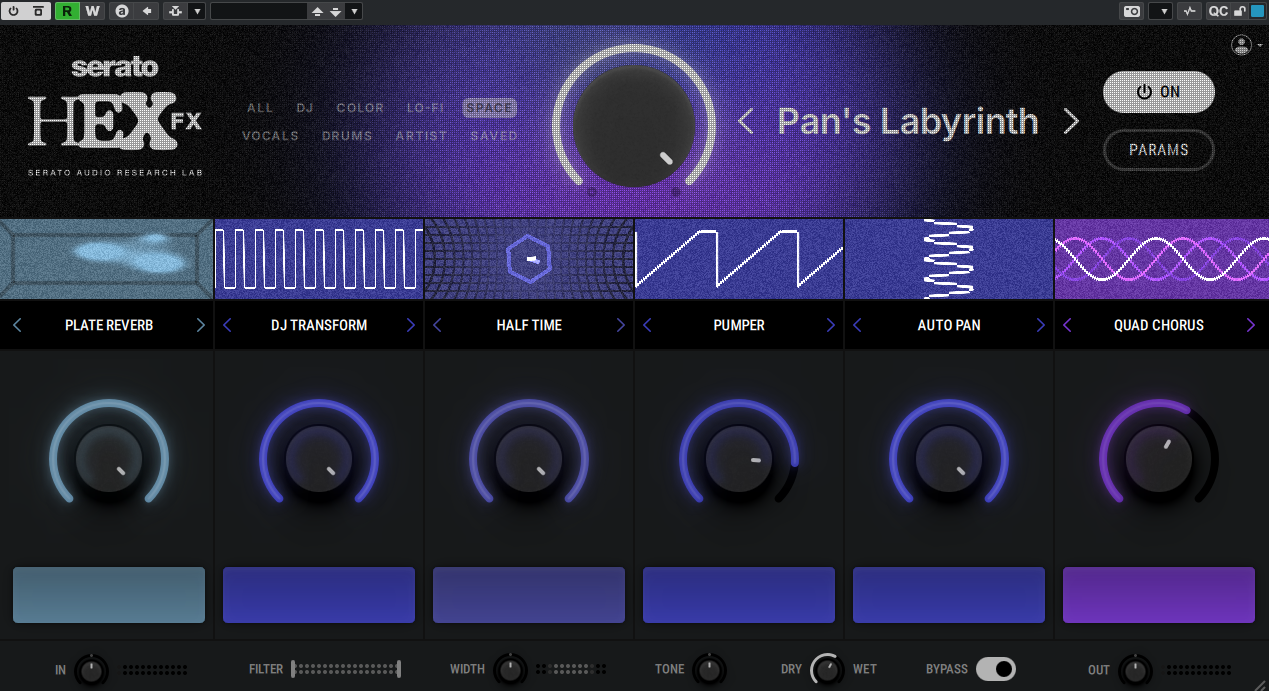Click the DJ Transform square wave thumbnail
The height and width of the screenshot is (691, 1269).
[319, 259]
